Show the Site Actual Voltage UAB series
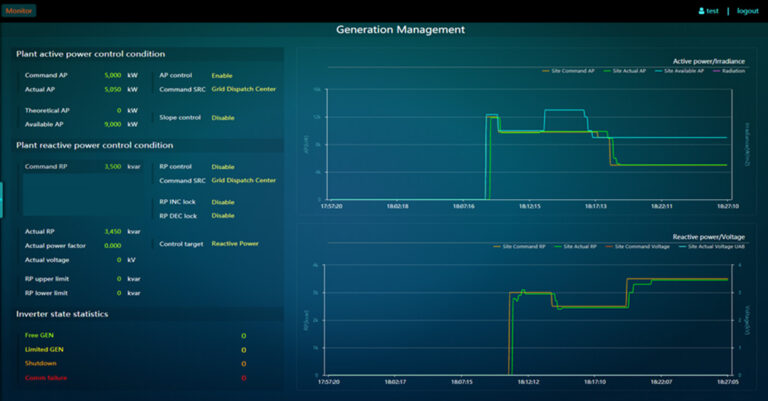This screenshot has height=401, width=768. point(706,246)
